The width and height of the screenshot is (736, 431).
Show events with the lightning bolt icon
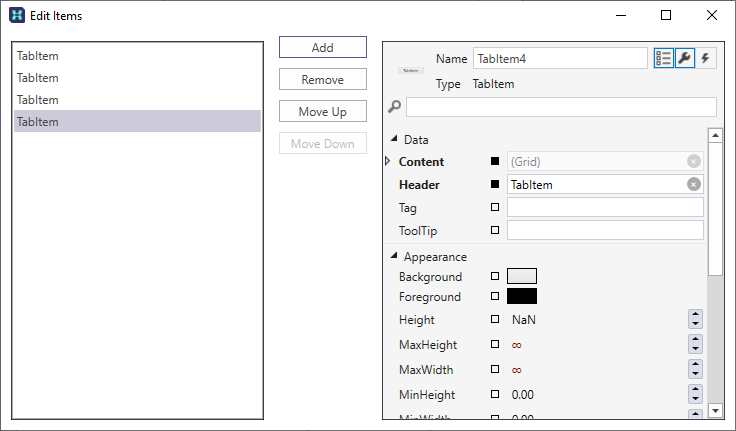coord(705,58)
